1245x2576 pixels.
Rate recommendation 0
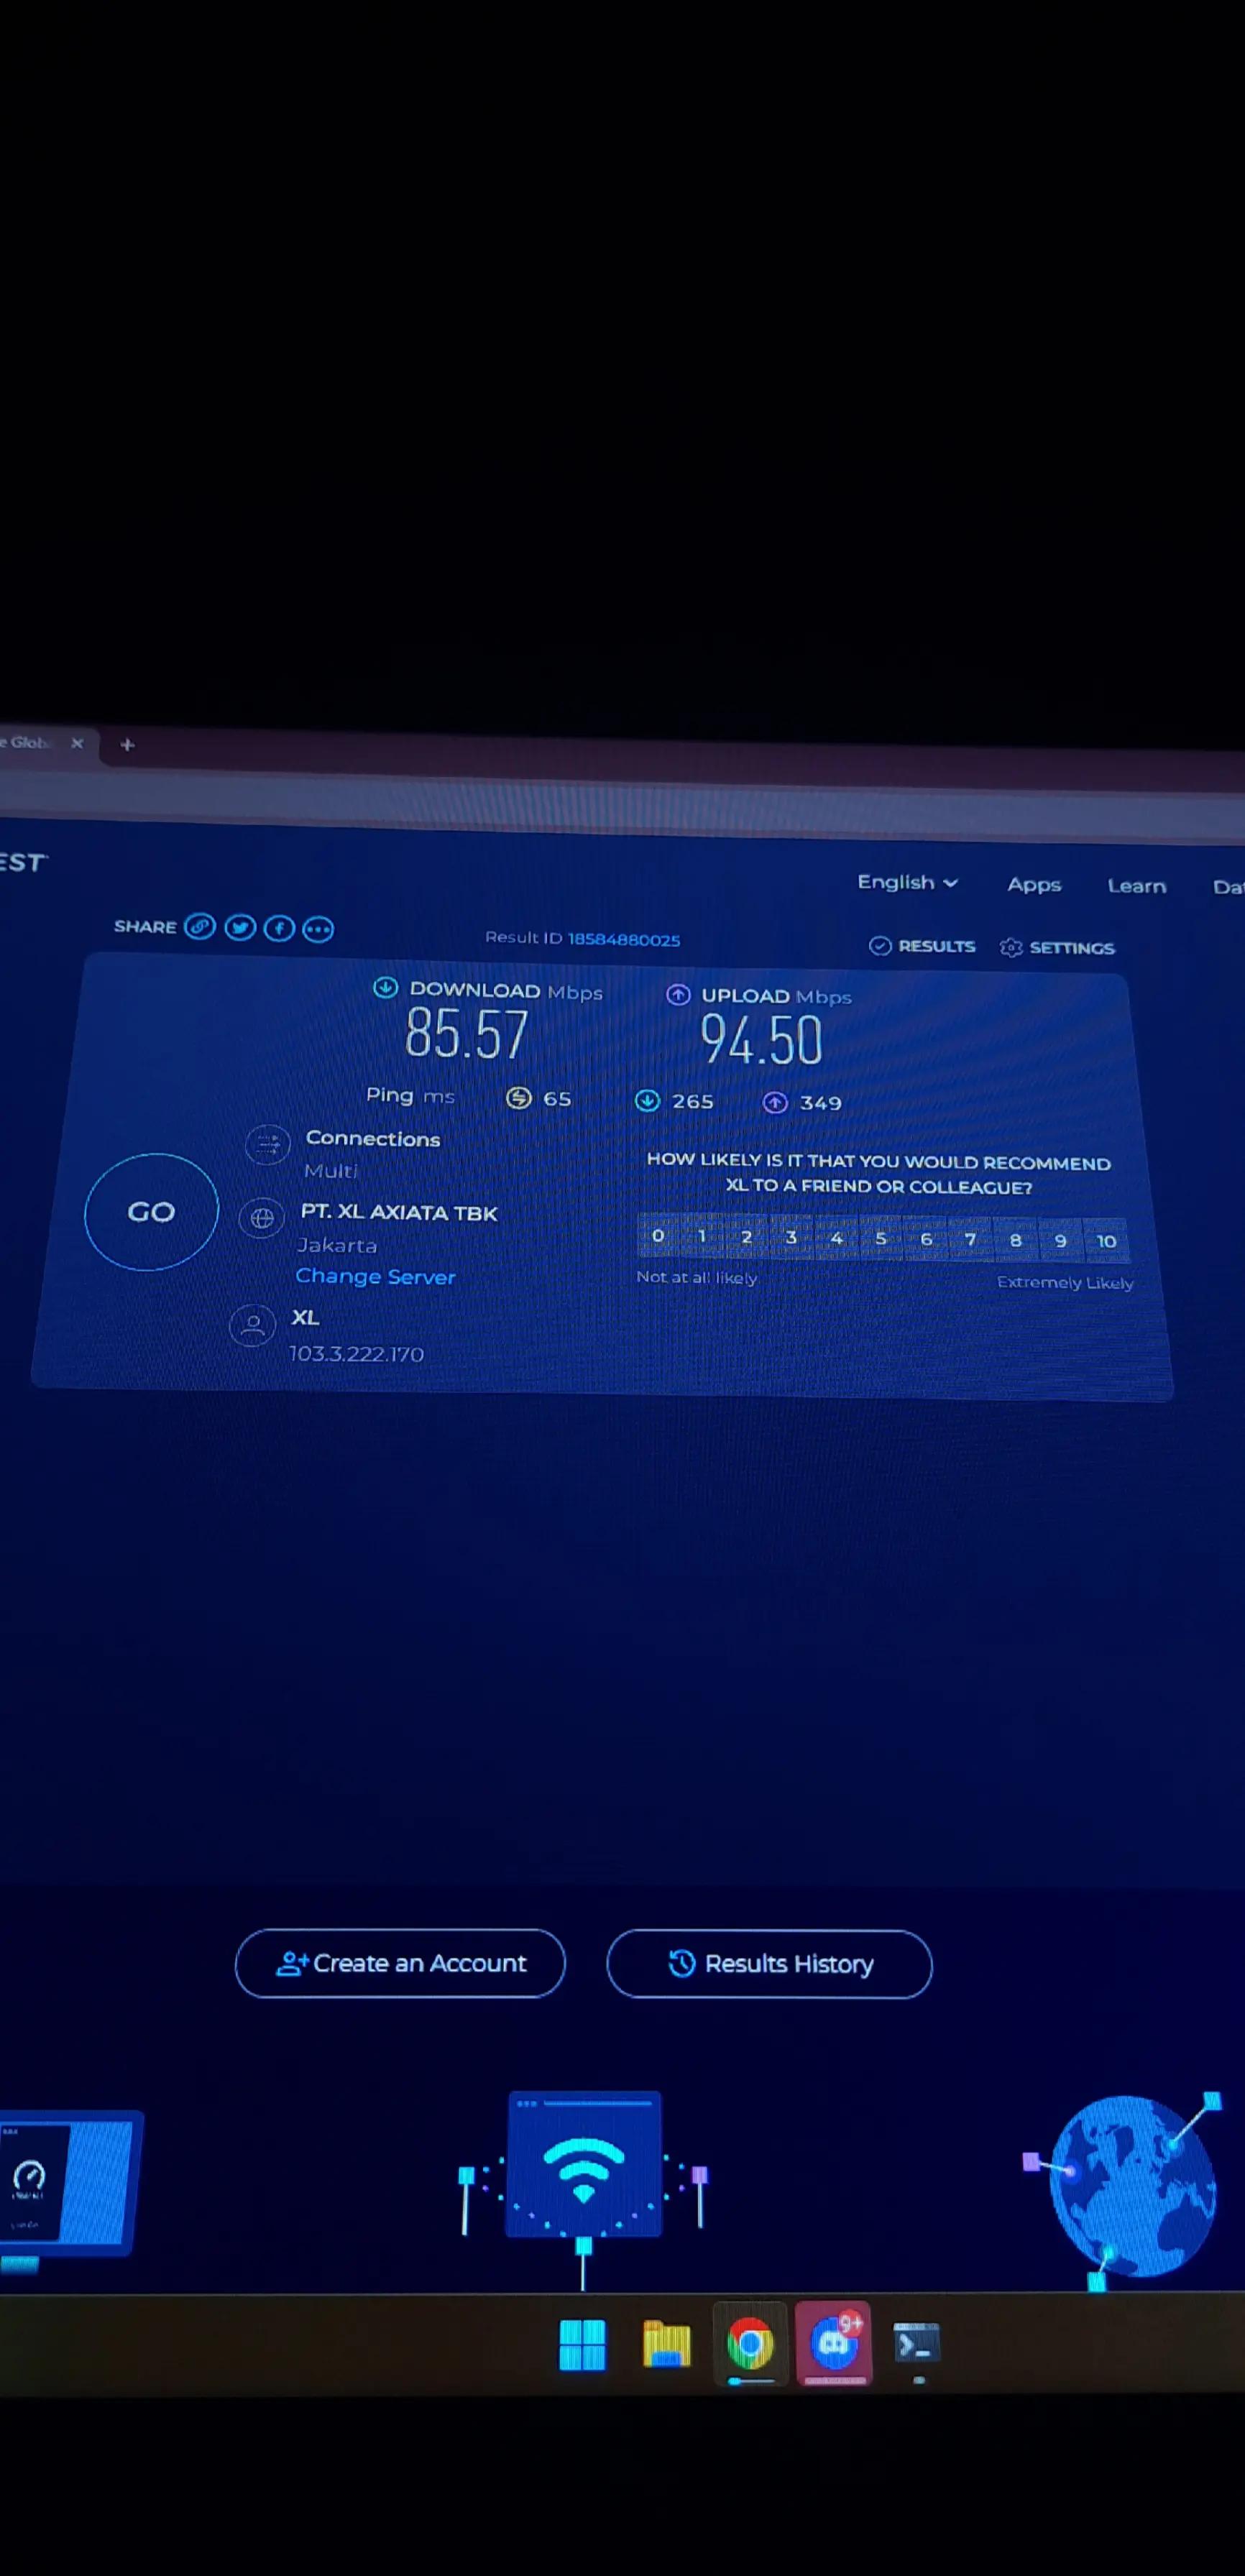(x=658, y=1235)
